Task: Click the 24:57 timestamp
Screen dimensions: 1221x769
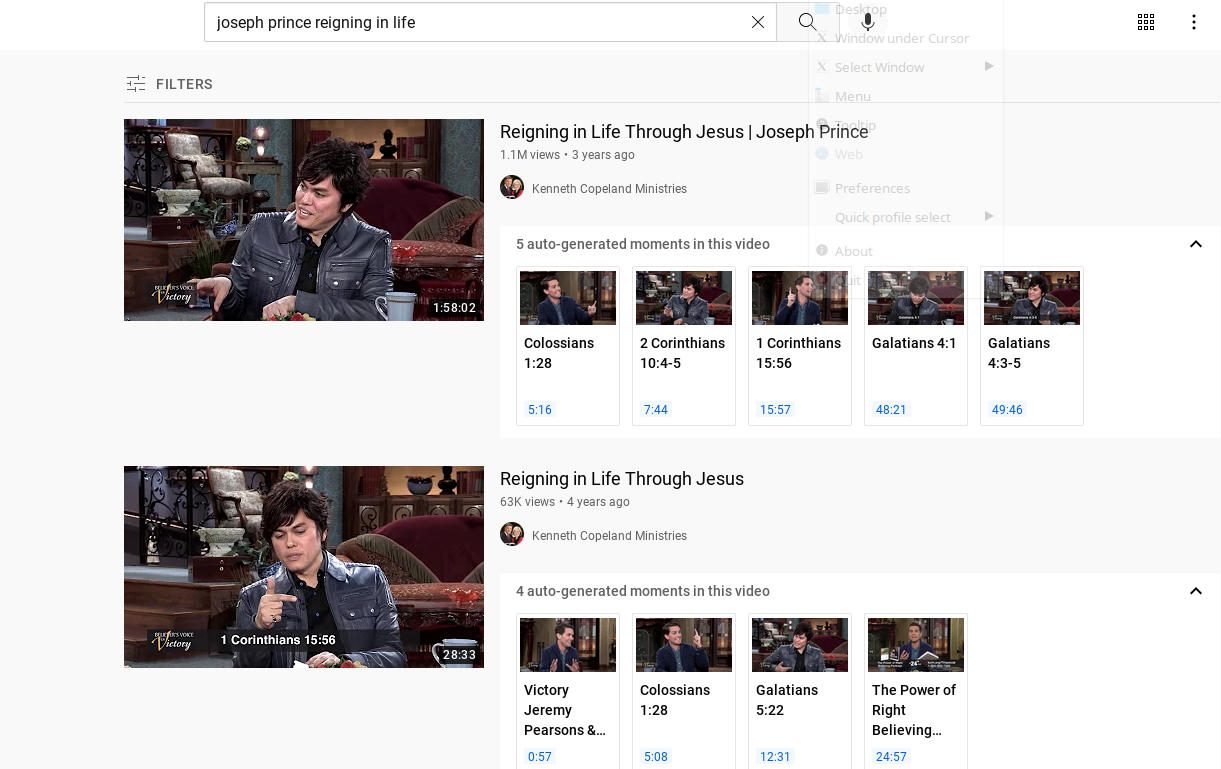Action: click(x=891, y=757)
